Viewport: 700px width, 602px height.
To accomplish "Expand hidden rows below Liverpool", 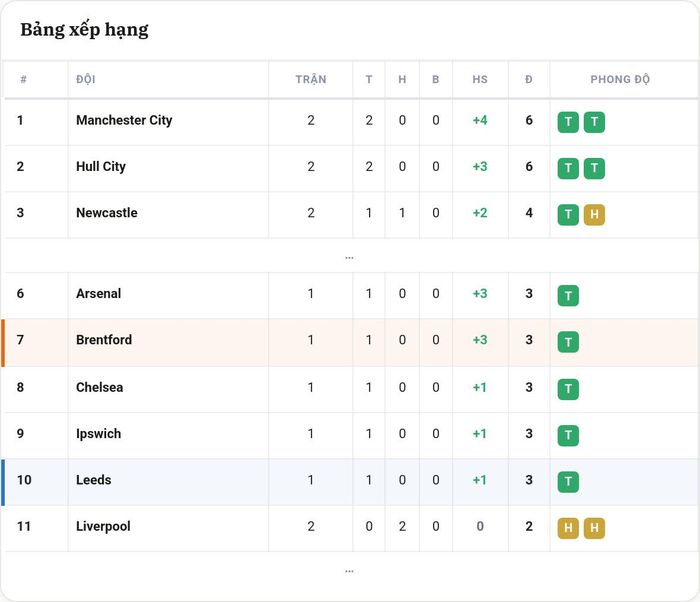I will (x=349, y=571).
